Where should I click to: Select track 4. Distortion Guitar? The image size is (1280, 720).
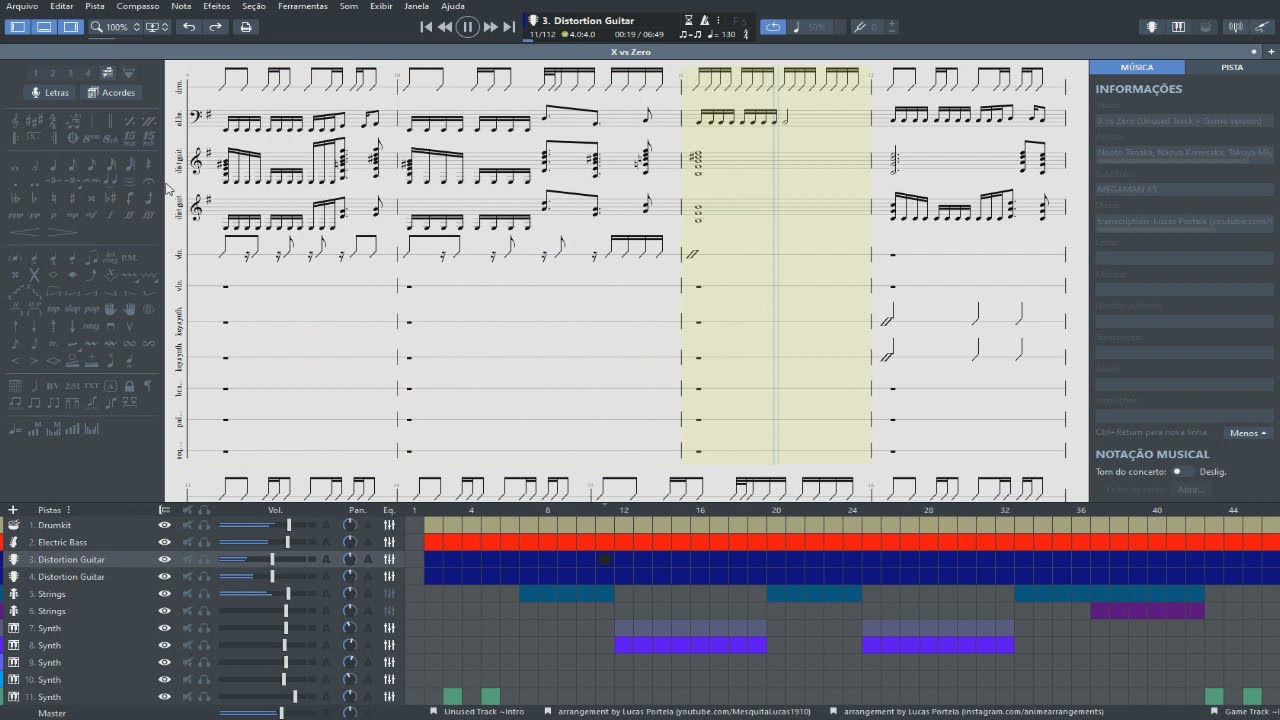pyautogui.click(x=71, y=577)
